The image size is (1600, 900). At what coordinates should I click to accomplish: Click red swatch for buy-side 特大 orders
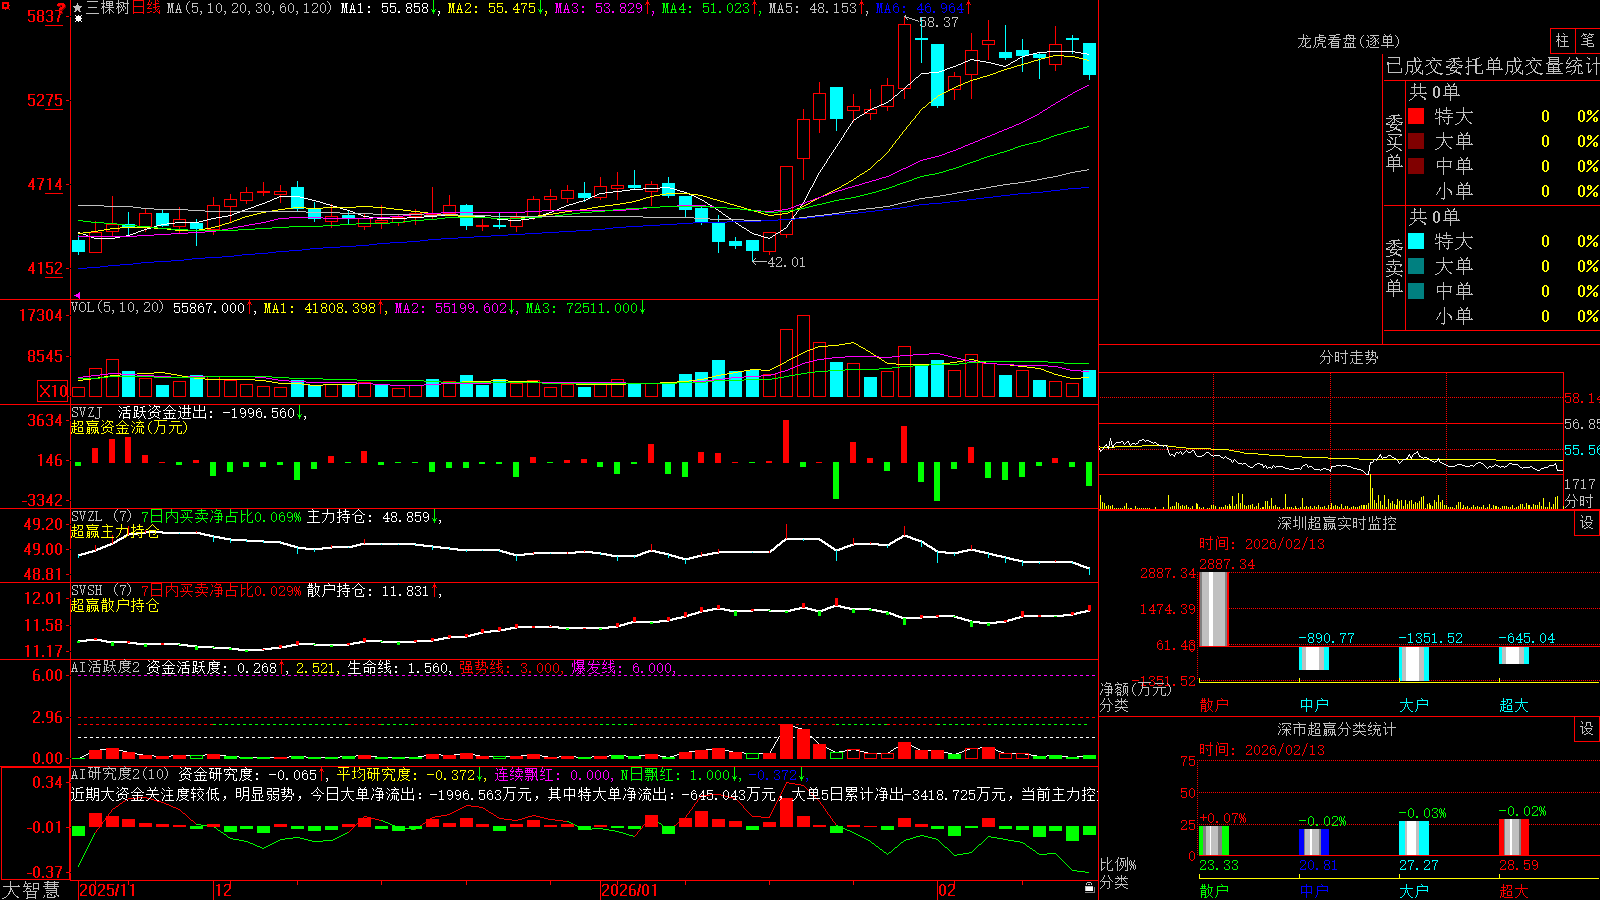[1416, 116]
